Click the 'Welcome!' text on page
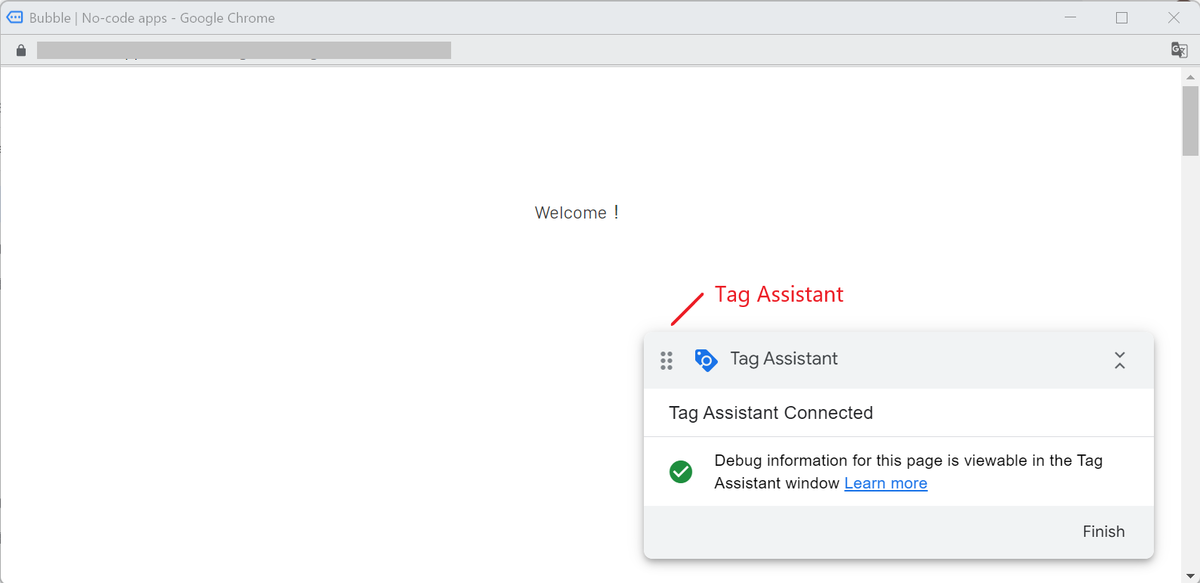The height and width of the screenshot is (583, 1200). point(578,213)
